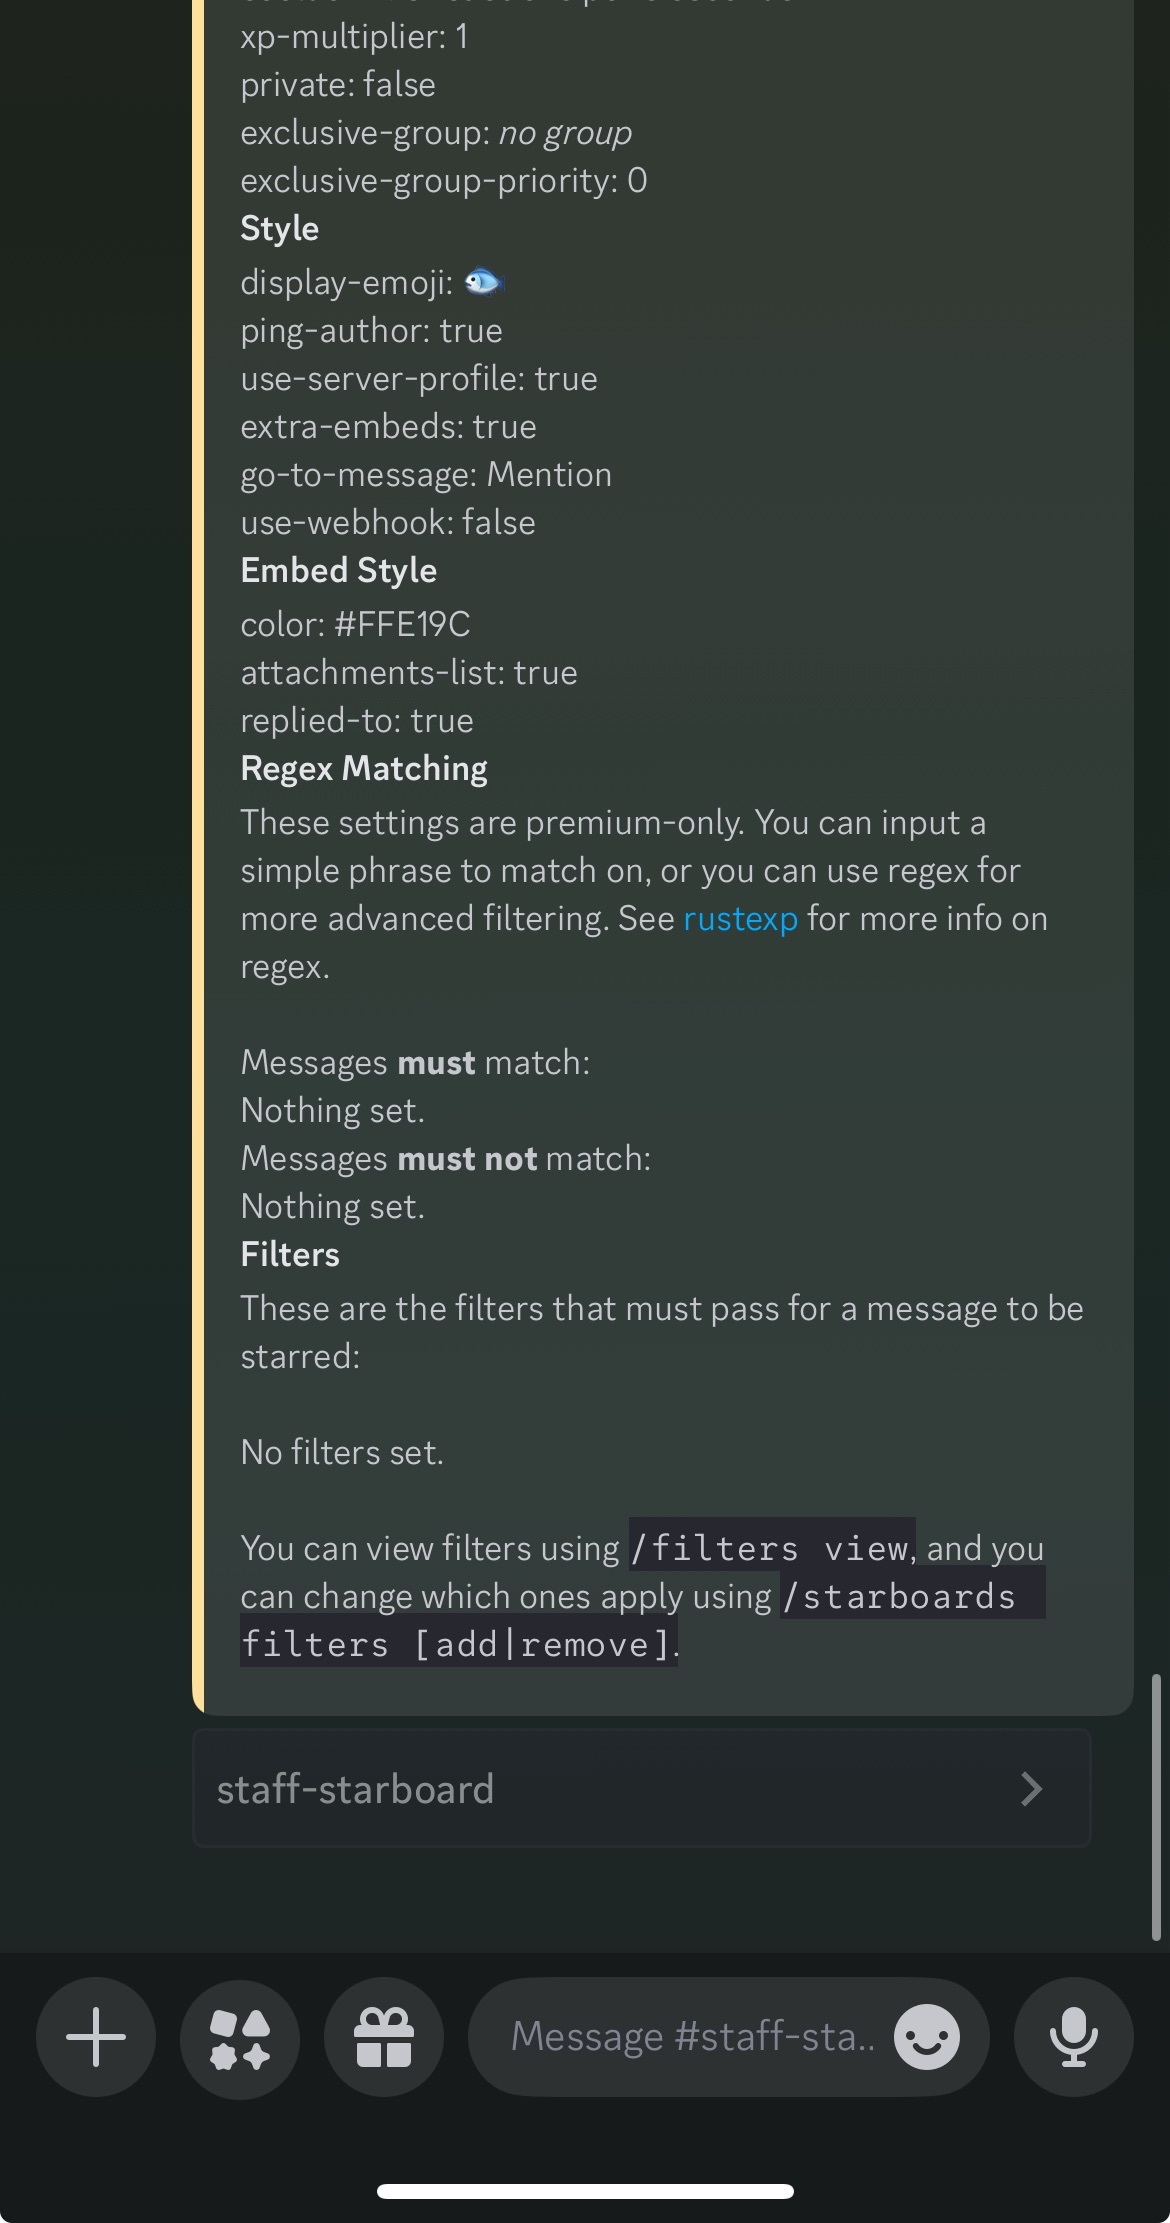
Task: Click the chevron on staff-starboard selector
Action: [x=1031, y=1789]
